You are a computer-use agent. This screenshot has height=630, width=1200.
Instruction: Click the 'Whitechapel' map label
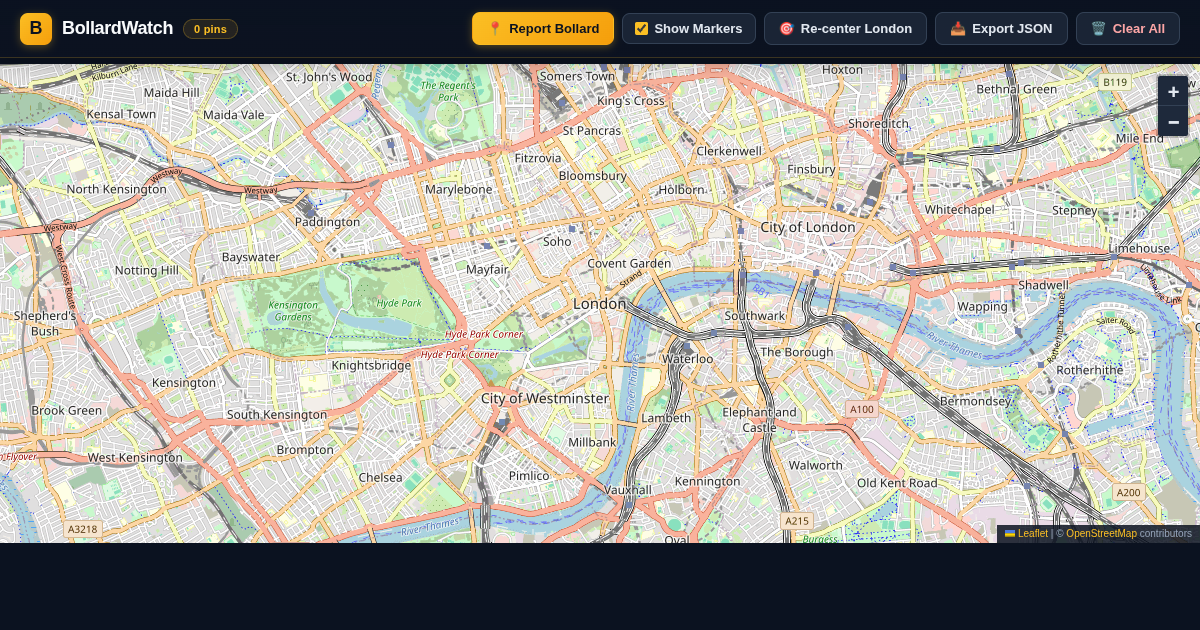960,209
